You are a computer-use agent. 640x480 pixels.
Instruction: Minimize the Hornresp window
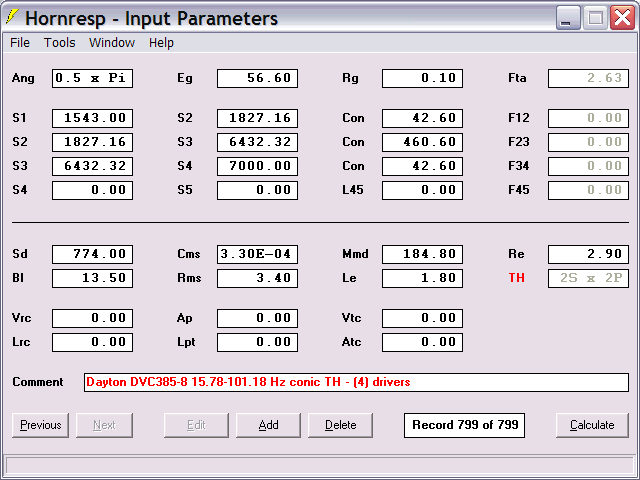coord(568,18)
